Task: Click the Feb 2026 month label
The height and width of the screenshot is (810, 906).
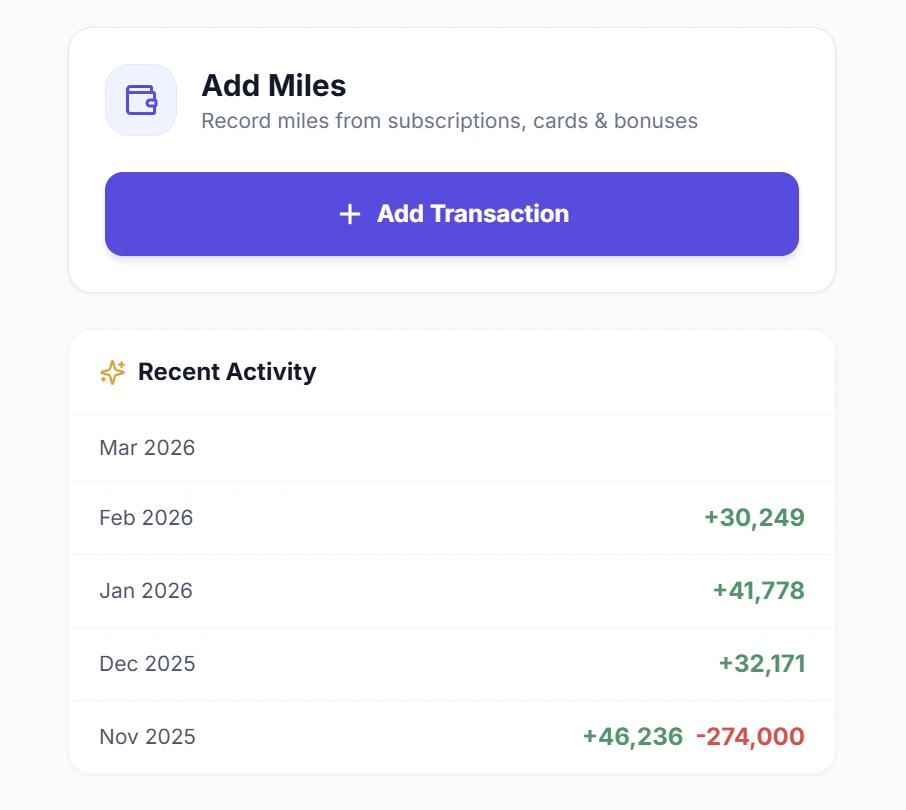Action: (145, 518)
